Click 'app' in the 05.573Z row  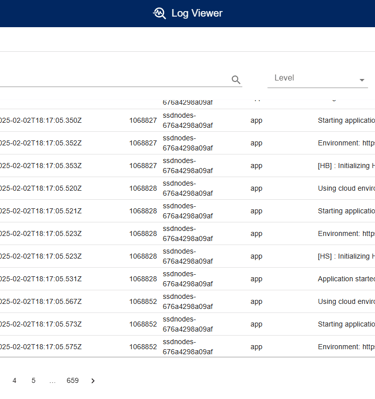click(x=256, y=325)
